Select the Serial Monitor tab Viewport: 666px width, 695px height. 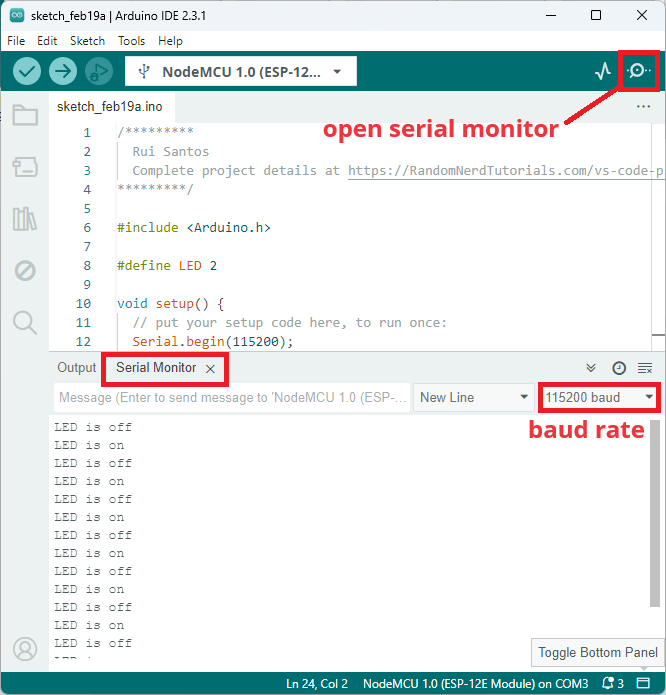click(x=156, y=367)
